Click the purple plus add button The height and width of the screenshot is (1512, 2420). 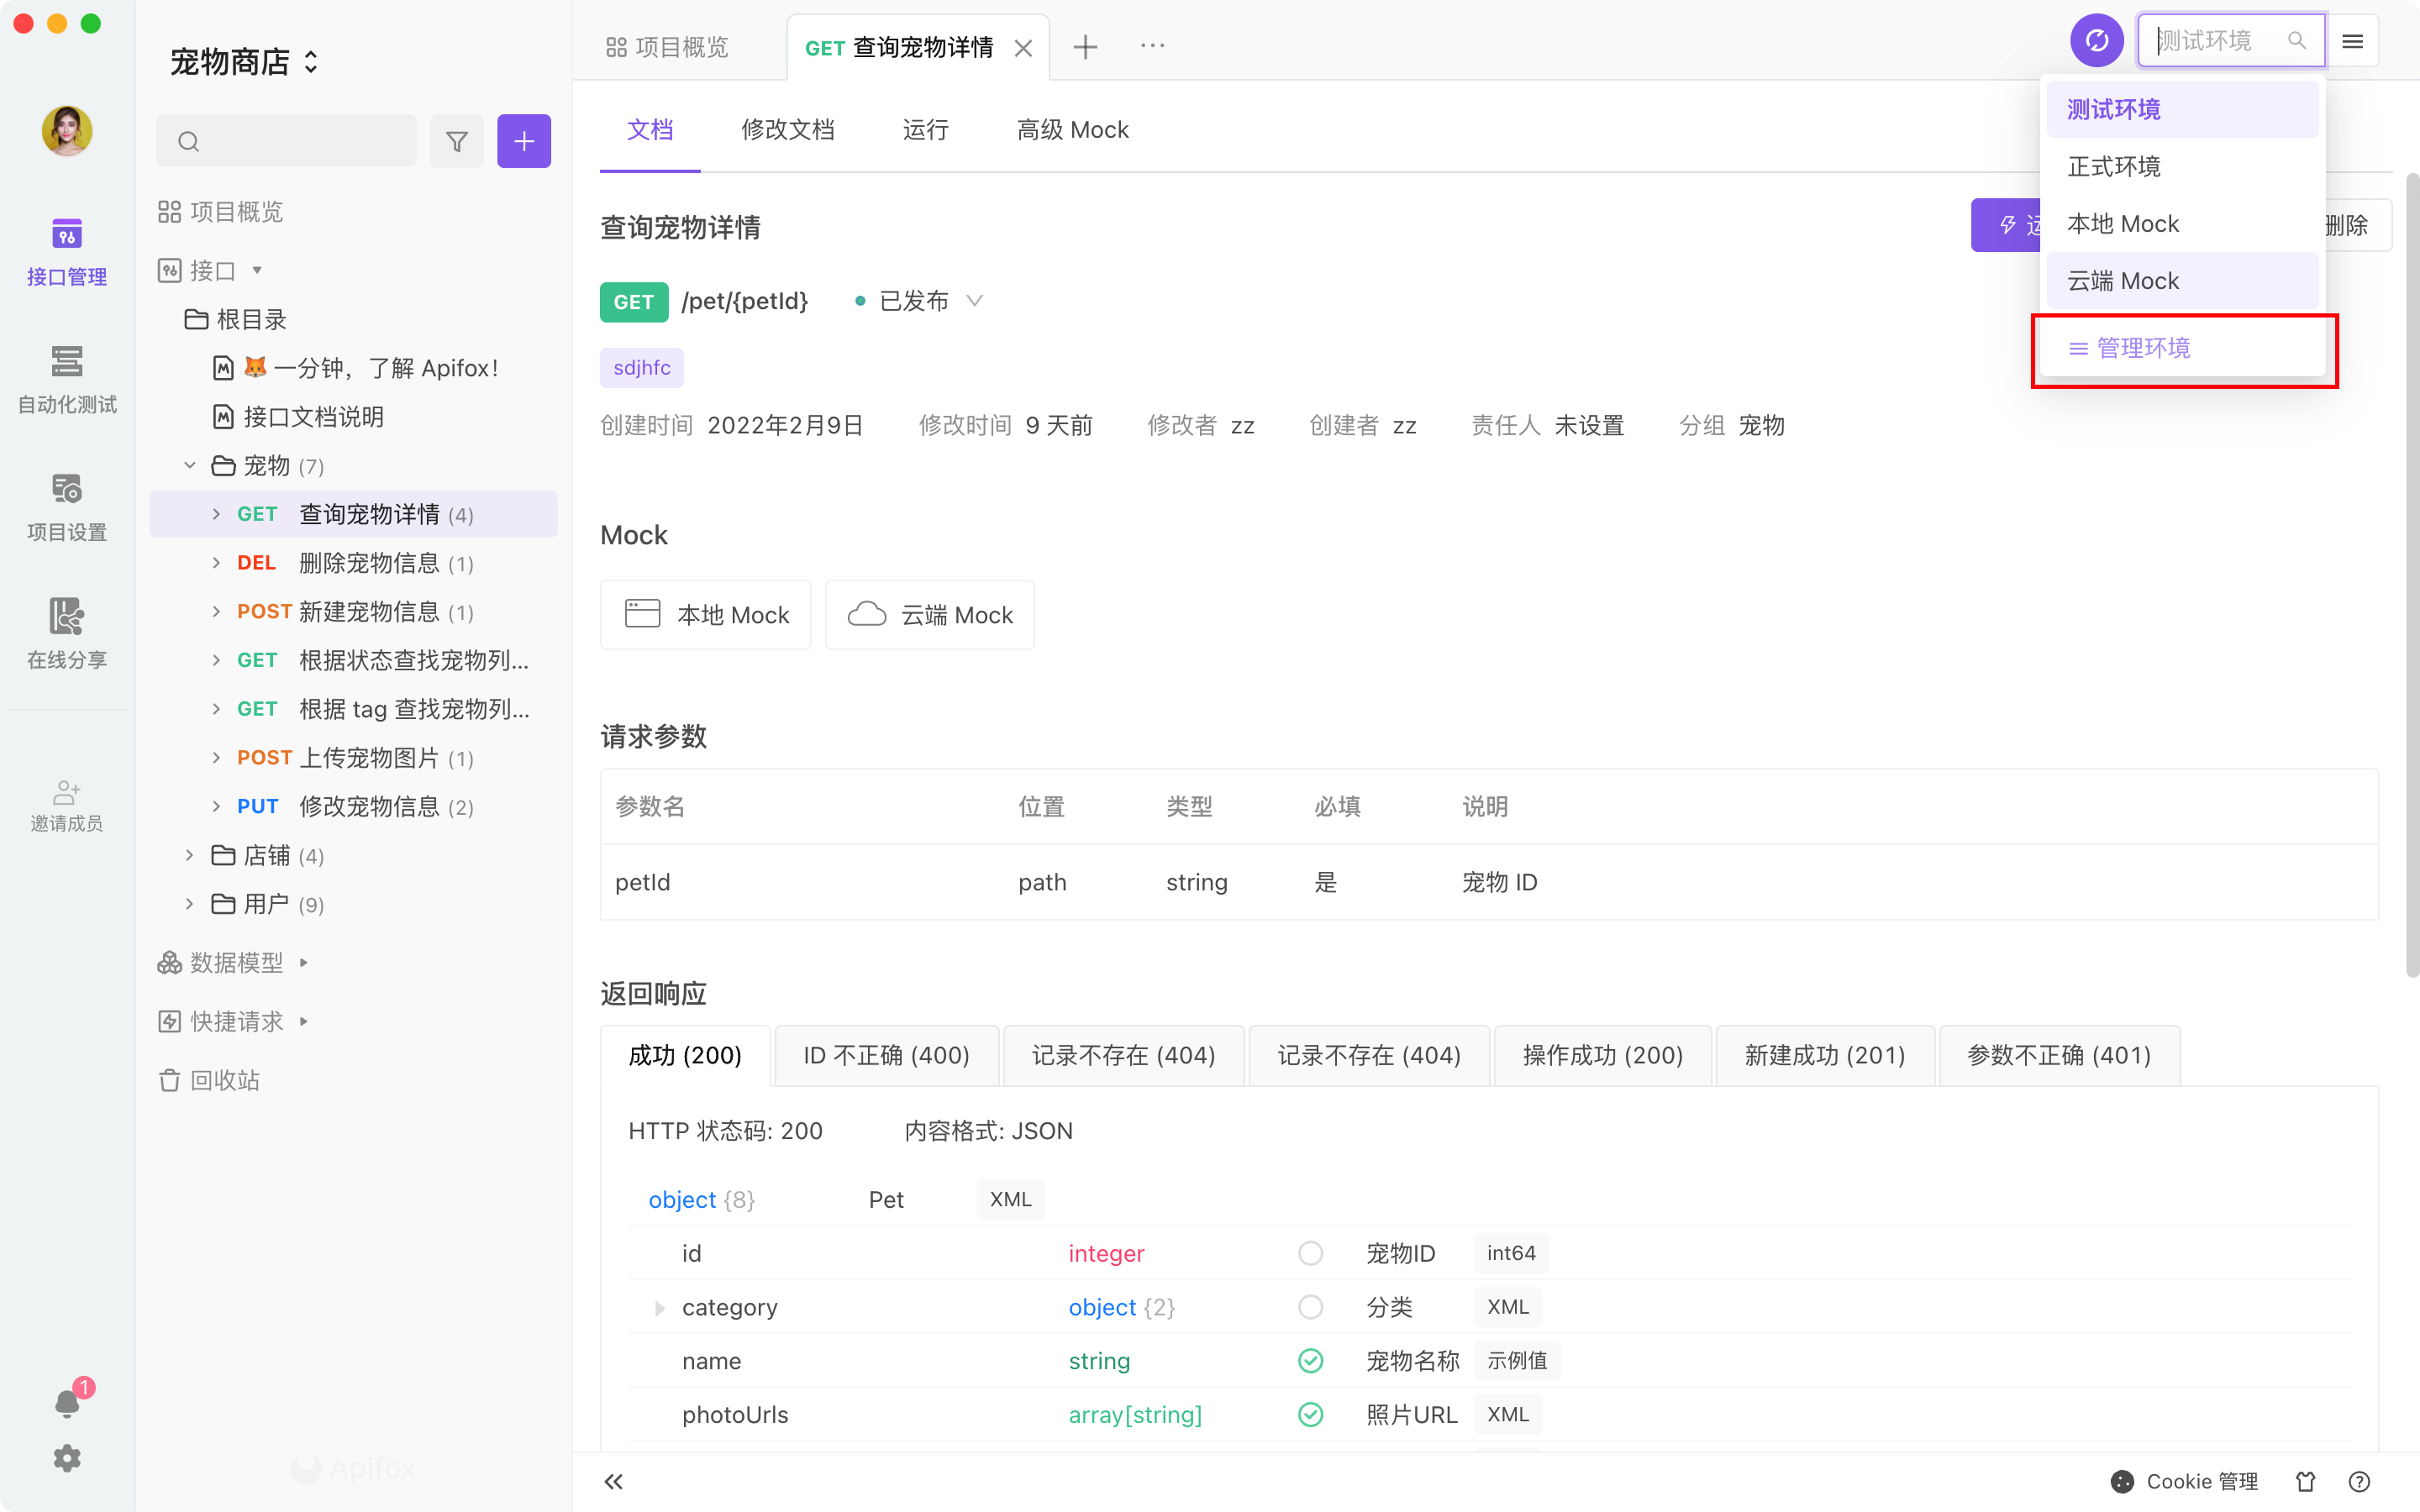click(524, 141)
